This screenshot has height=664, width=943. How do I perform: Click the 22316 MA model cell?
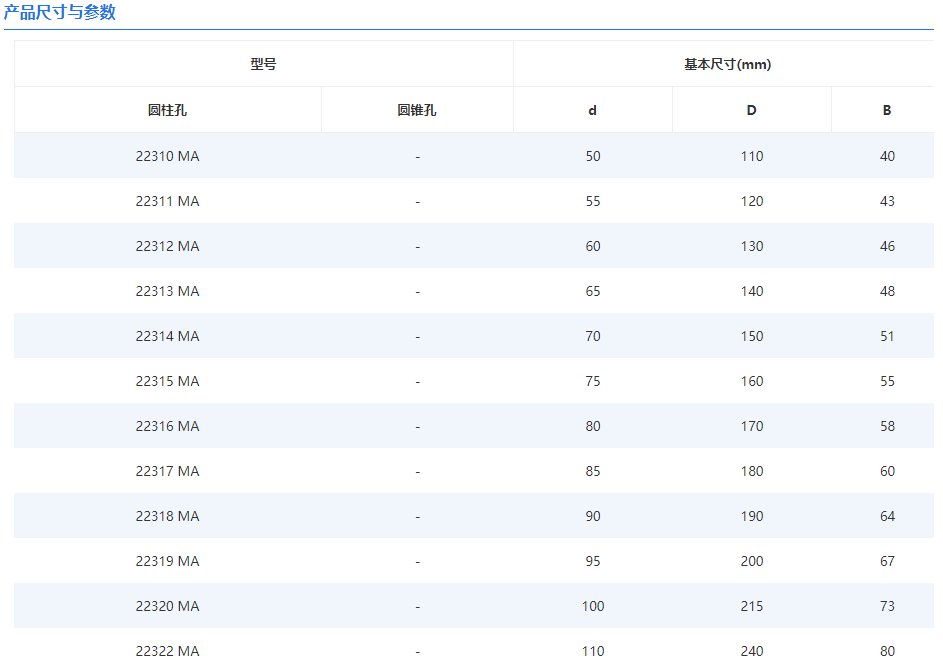click(x=167, y=426)
